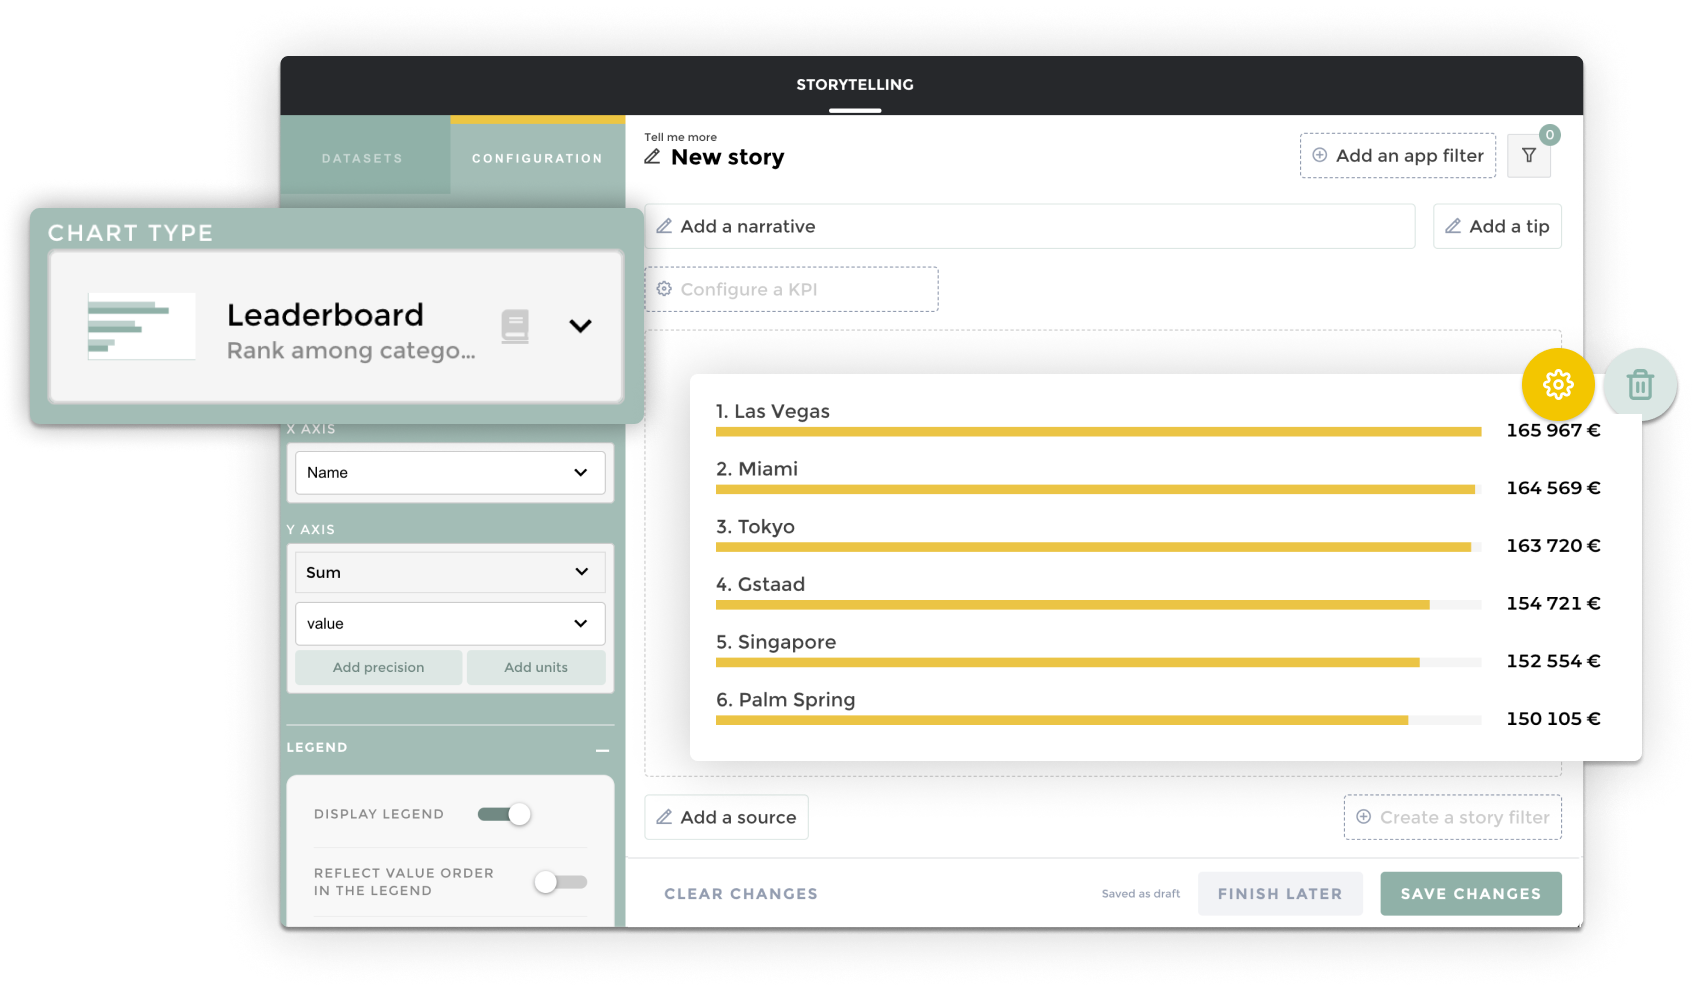The image size is (1698, 991).
Task: Click the Save Changes button
Action: click(x=1470, y=894)
